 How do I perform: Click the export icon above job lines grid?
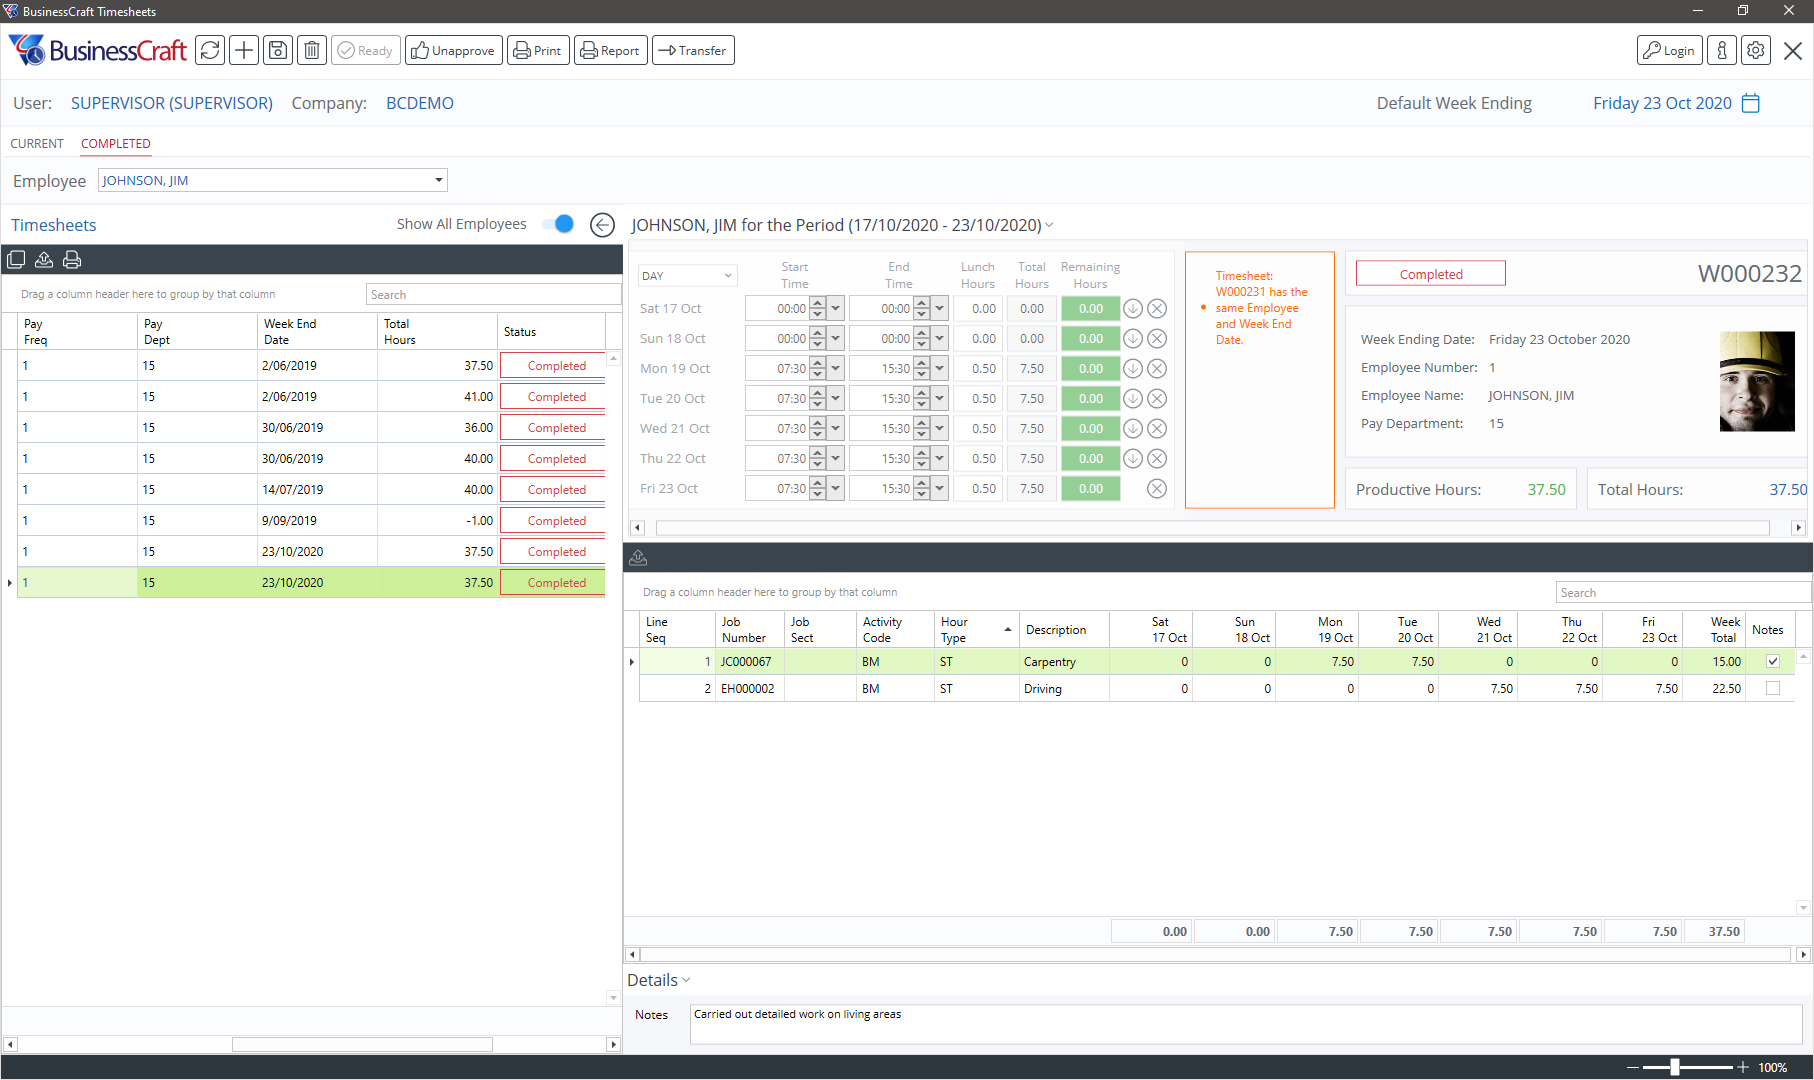(638, 558)
